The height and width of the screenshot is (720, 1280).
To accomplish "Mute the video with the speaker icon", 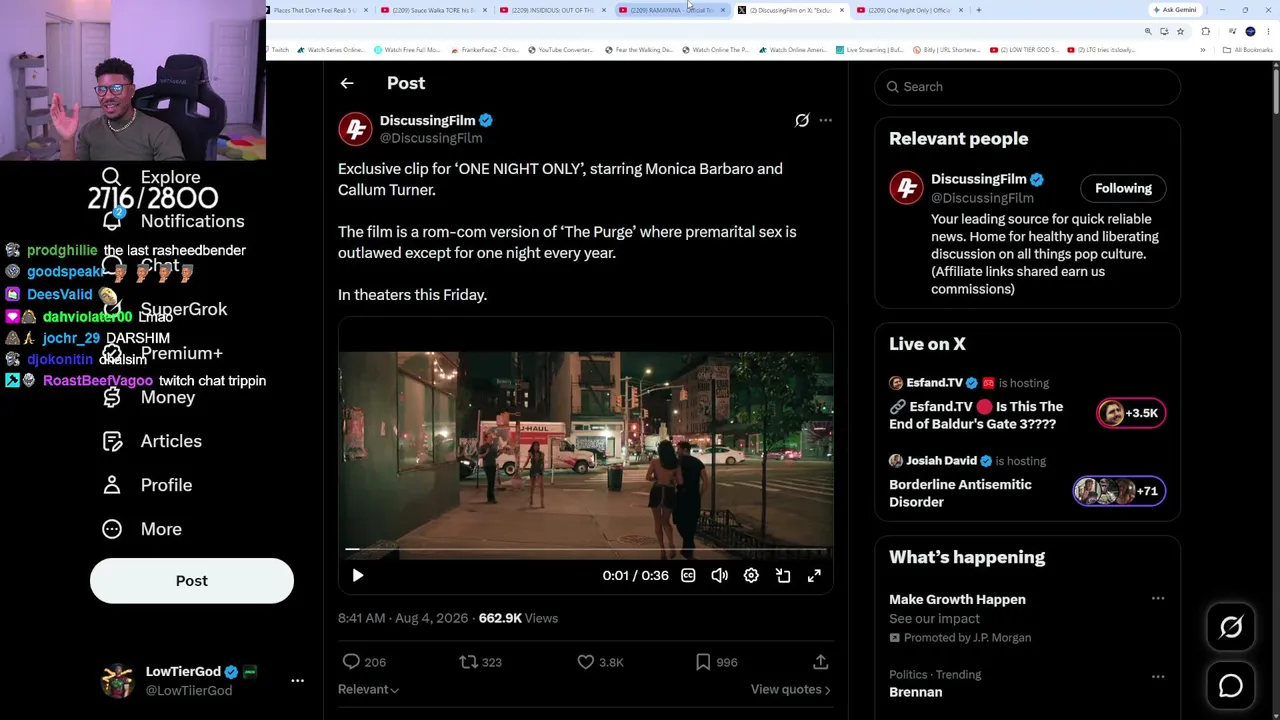I will tap(719, 575).
